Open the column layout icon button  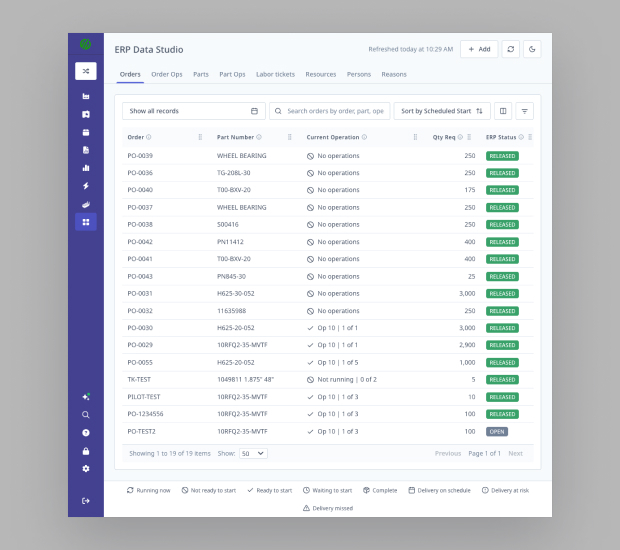tap(503, 111)
